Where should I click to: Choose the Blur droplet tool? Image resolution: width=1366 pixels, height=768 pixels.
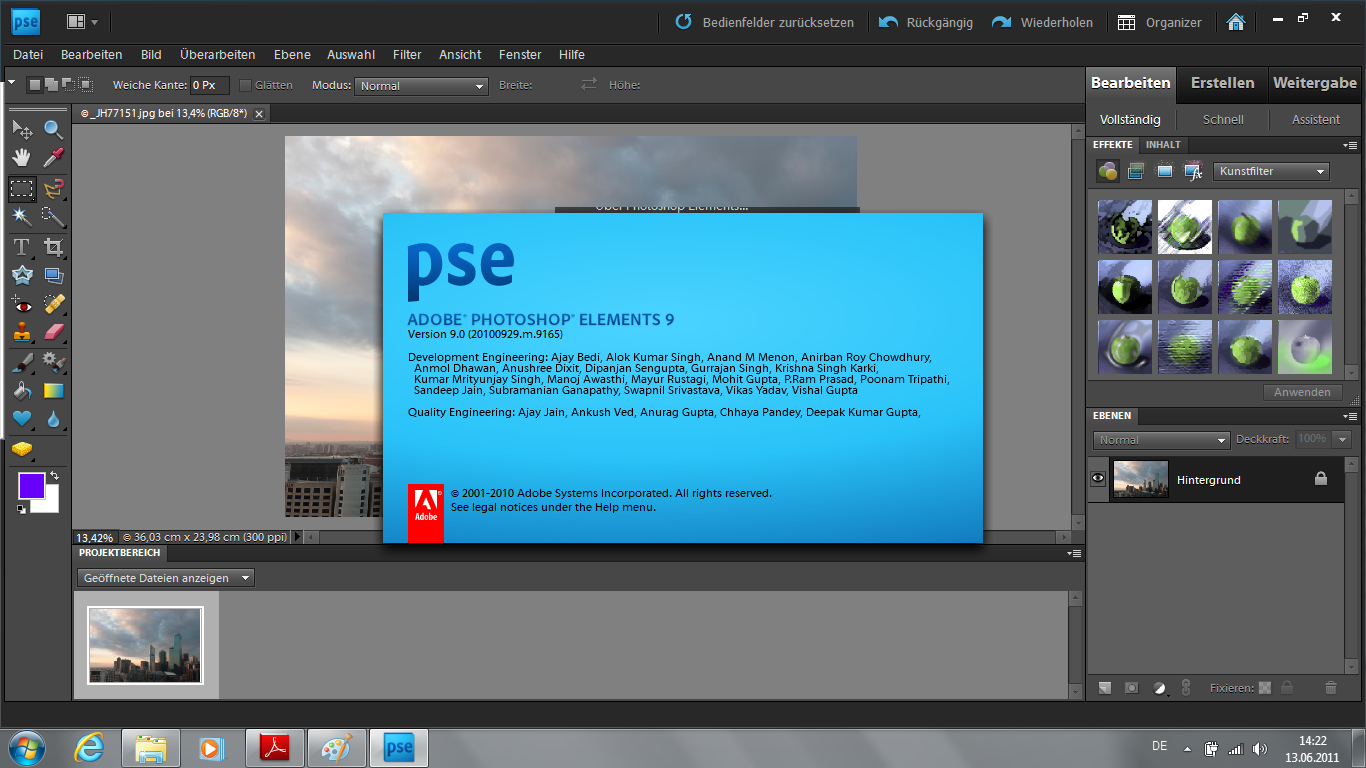coord(53,419)
